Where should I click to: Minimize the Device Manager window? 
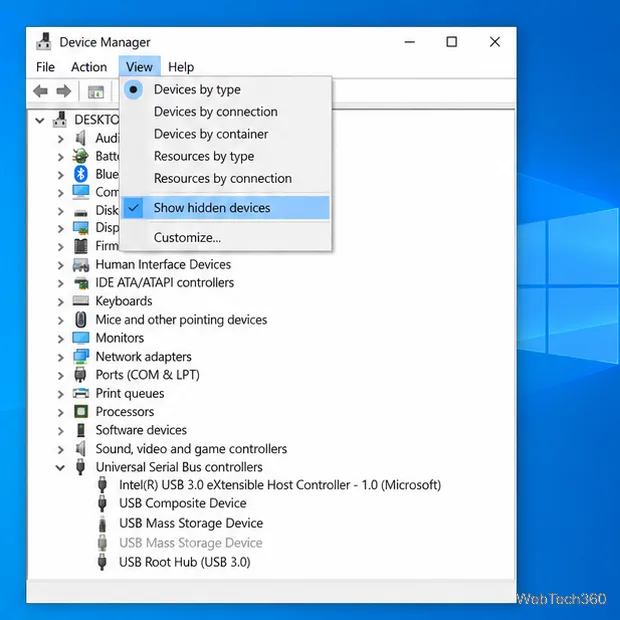click(410, 42)
